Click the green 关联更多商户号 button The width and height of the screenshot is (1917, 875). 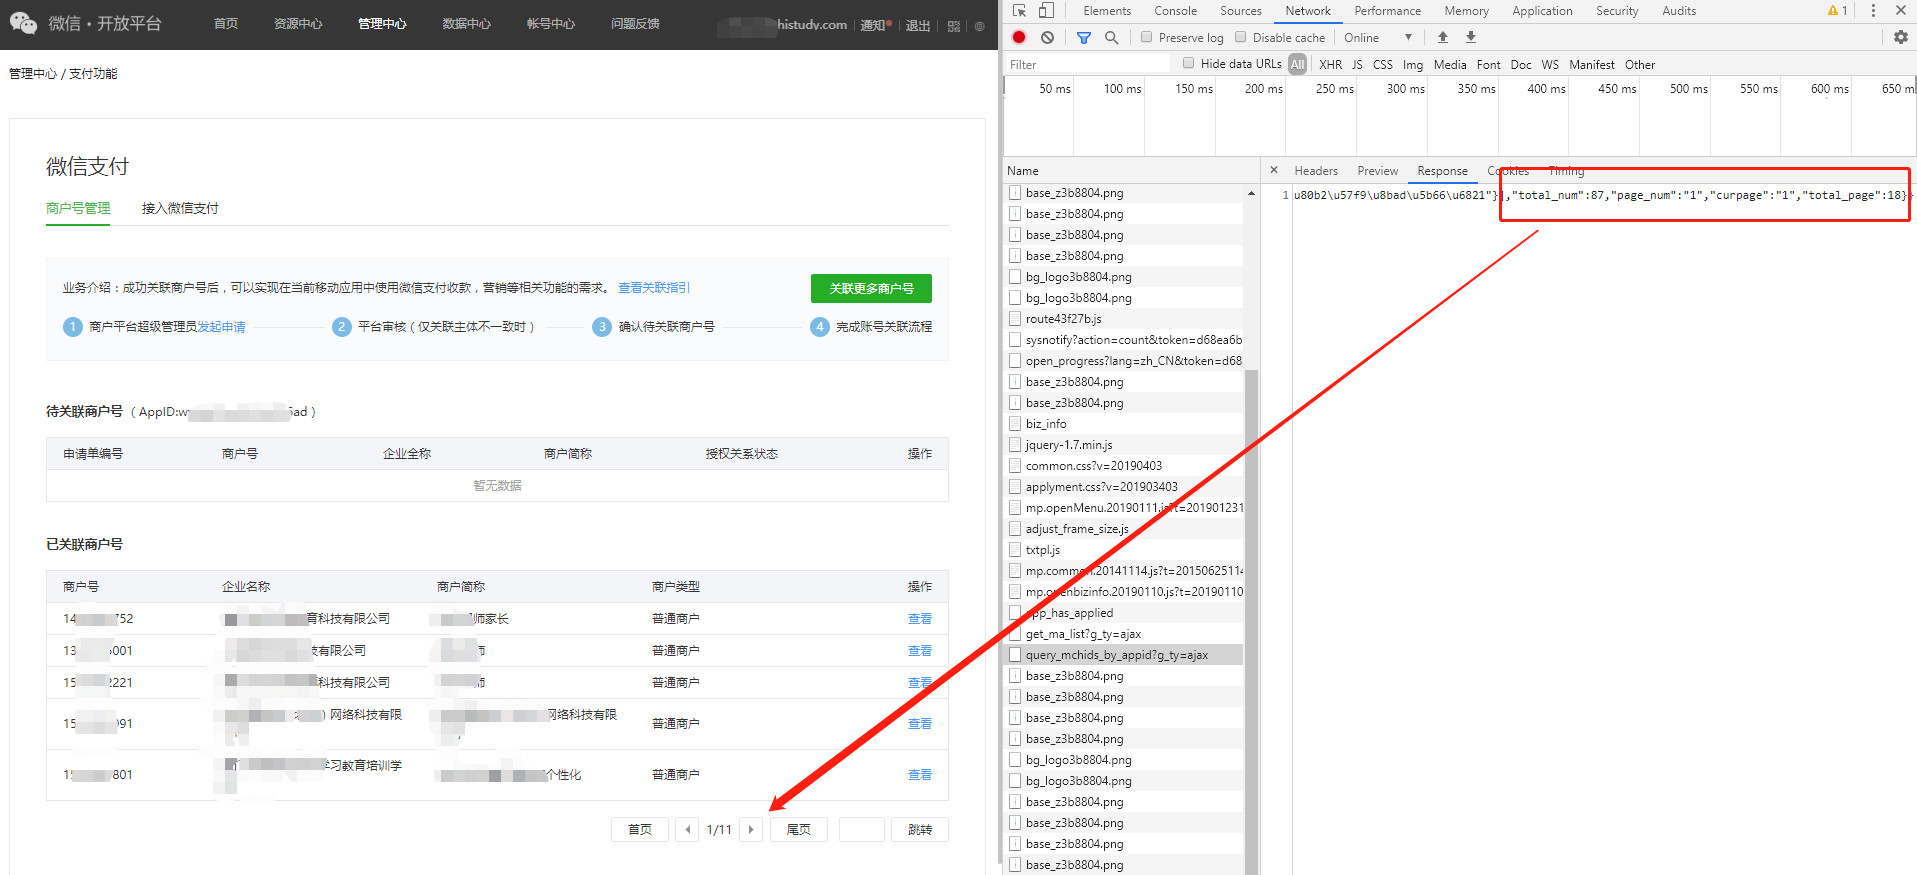tap(871, 288)
